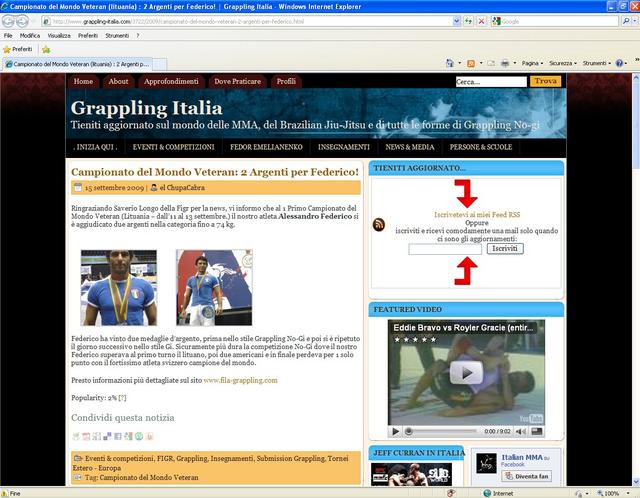
Task: Open the www.fila-grappling.com link
Action: [240, 380]
